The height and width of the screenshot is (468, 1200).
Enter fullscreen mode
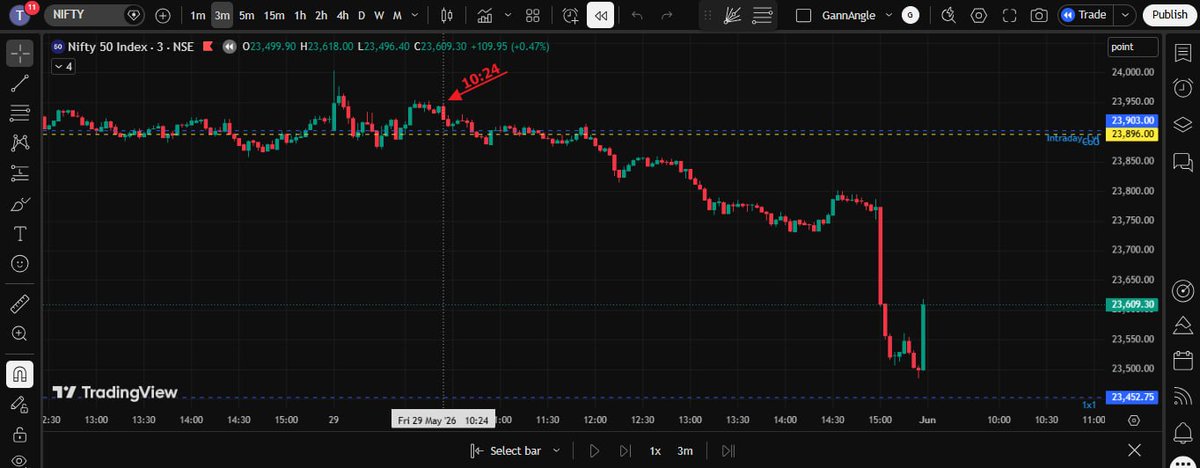1009,15
